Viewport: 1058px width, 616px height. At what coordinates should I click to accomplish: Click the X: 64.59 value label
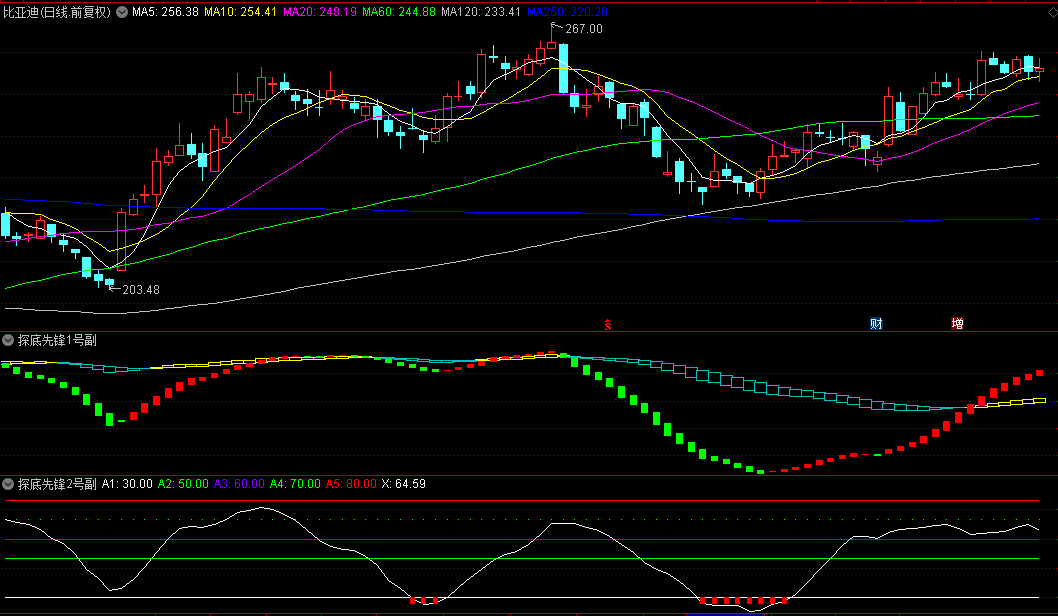point(403,484)
